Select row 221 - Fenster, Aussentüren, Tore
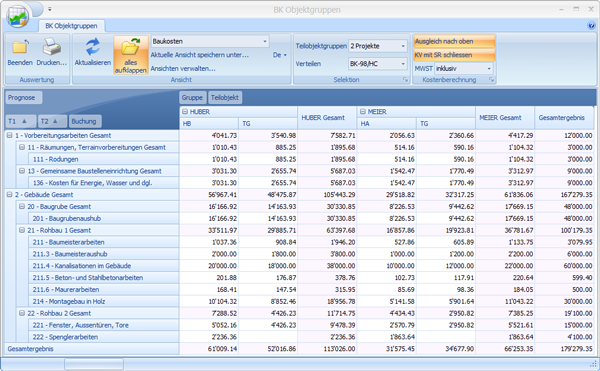 [x=103, y=325]
